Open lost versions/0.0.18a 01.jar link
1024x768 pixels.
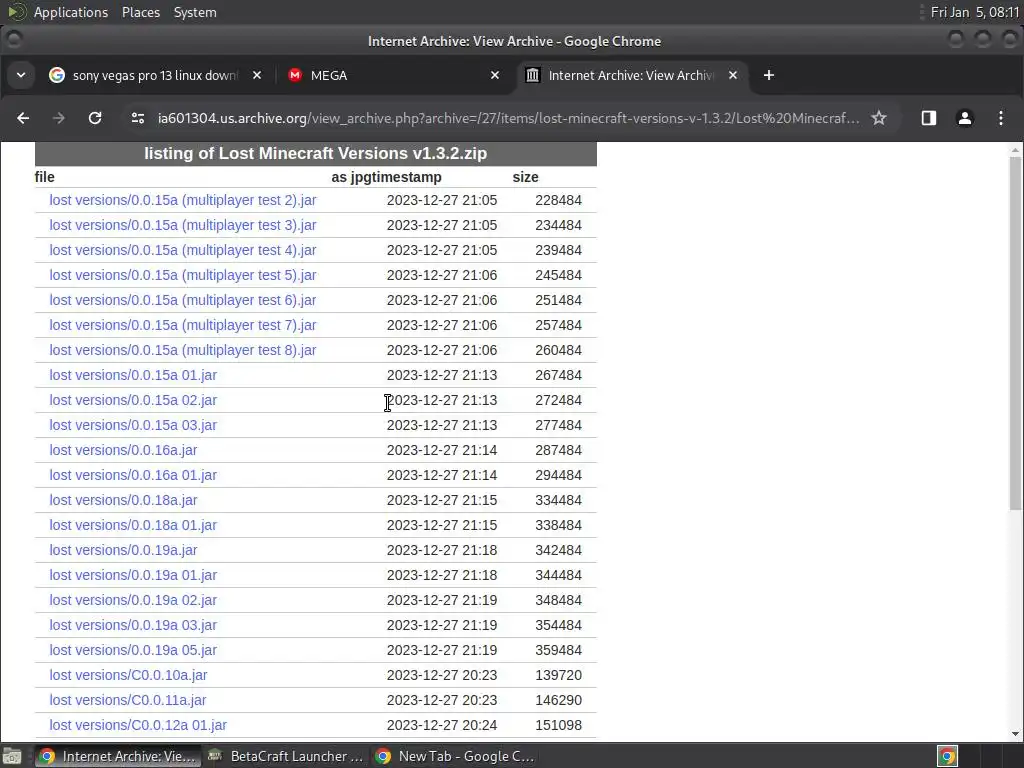point(133,525)
